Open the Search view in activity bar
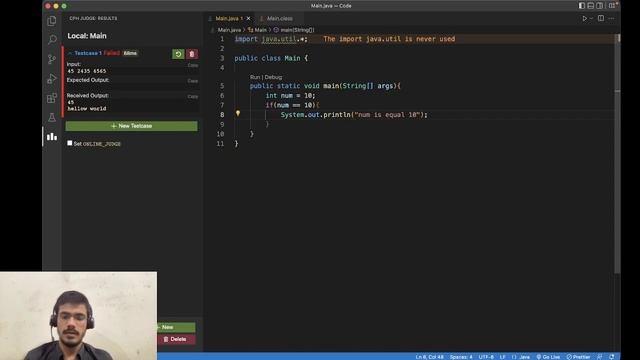The width and height of the screenshot is (640, 360). tap(52, 40)
